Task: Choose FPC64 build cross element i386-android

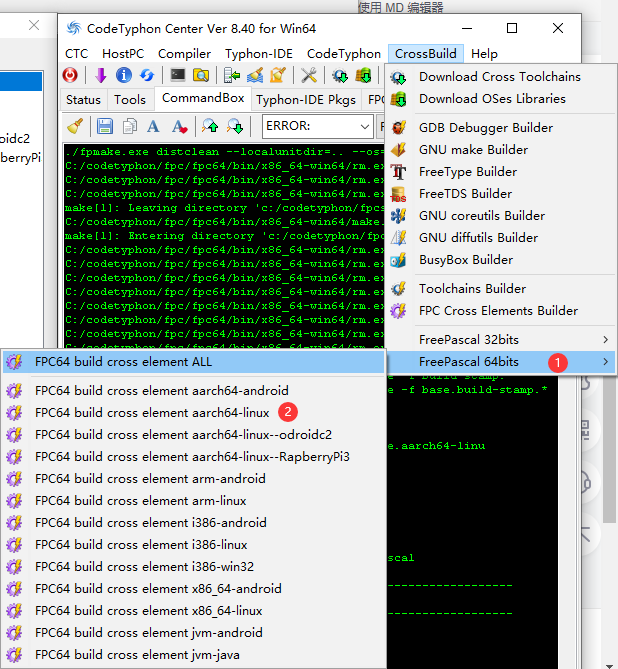Action: pyautogui.click(x=194, y=523)
